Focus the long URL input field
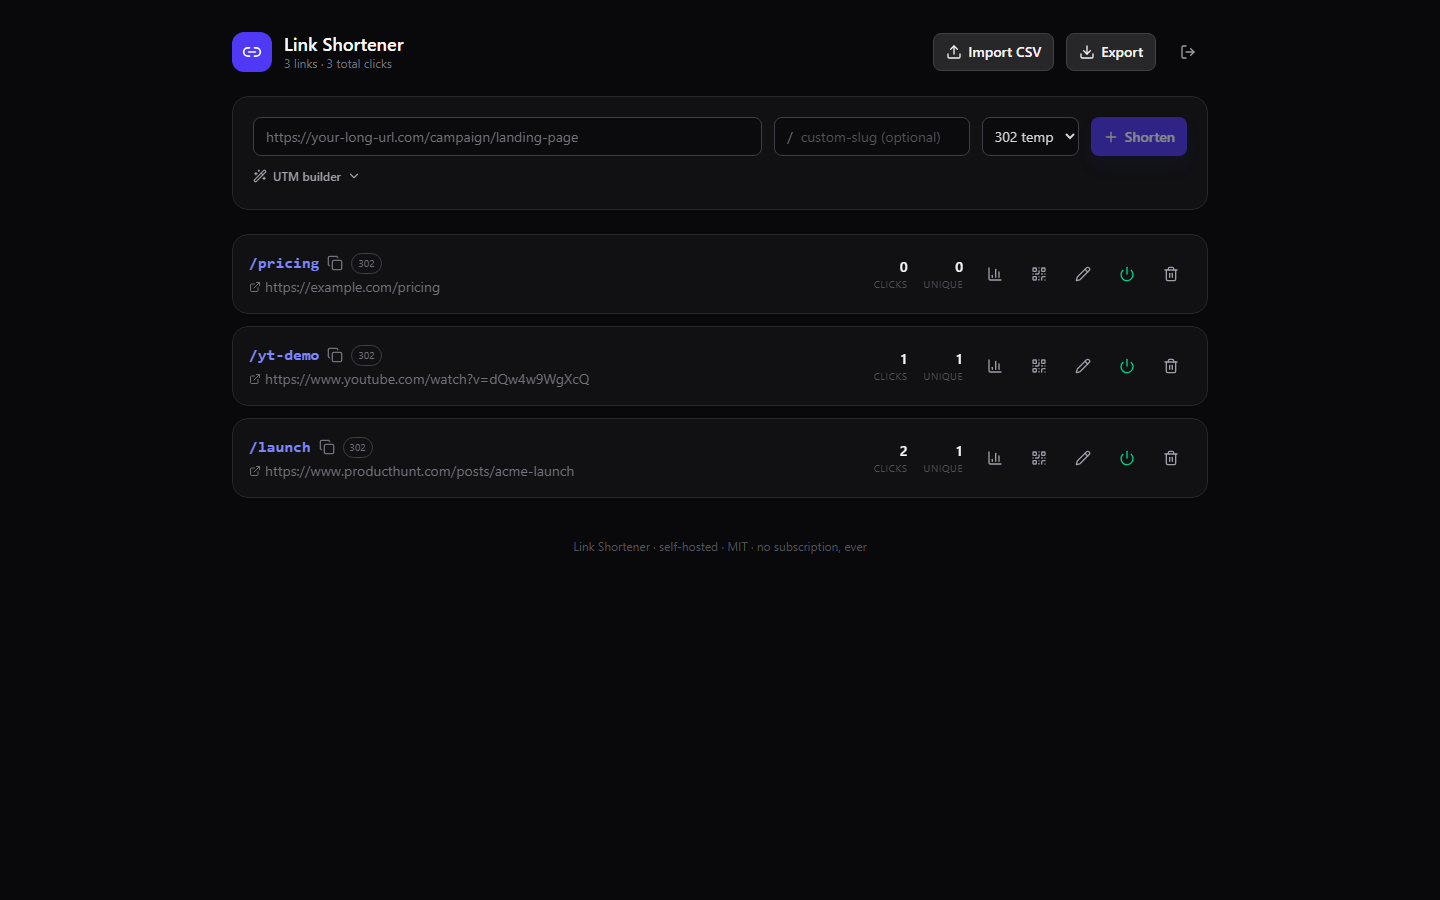 507,137
